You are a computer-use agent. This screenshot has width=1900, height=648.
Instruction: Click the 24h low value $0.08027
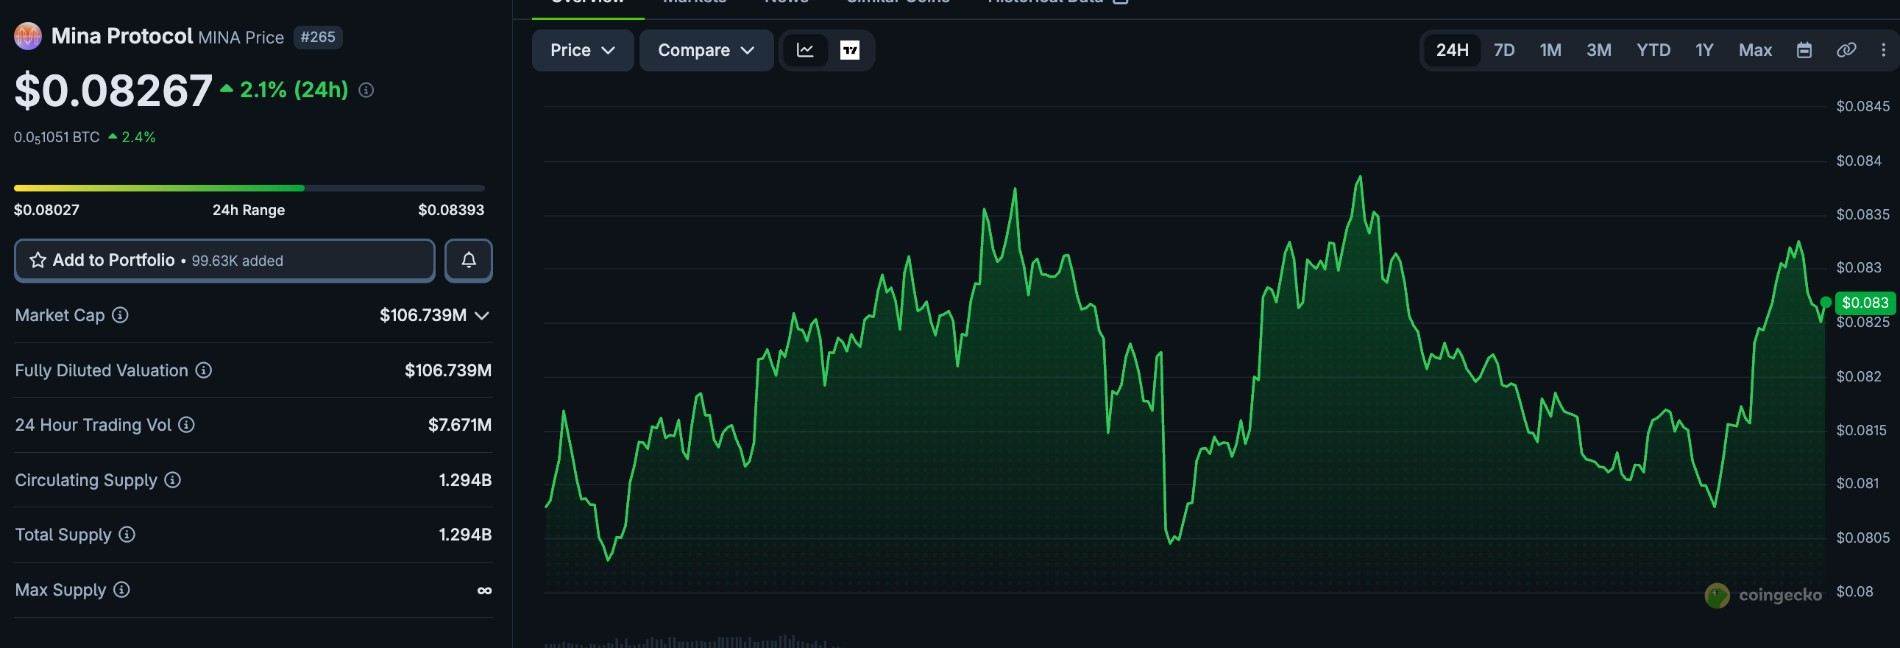pos(47,210)
